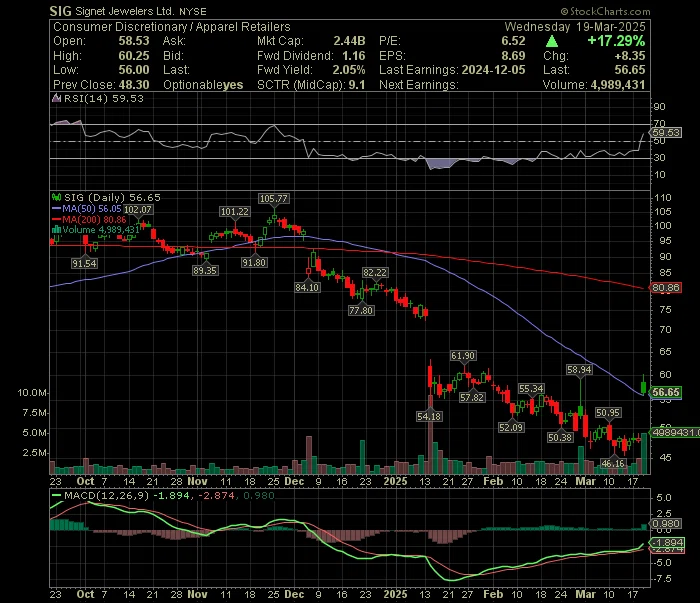
Task: Click the 50.38 price low annotation
Action: coord(560,437)
